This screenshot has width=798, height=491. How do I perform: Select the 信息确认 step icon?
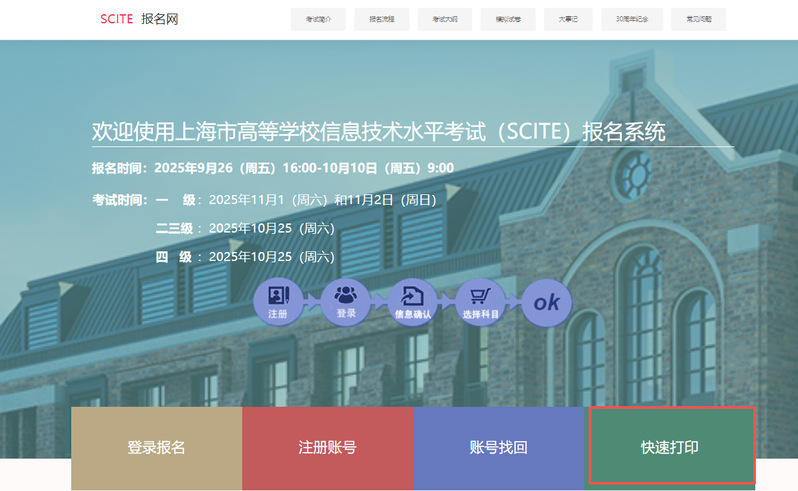pyautogui.click(x=411, y=301)
